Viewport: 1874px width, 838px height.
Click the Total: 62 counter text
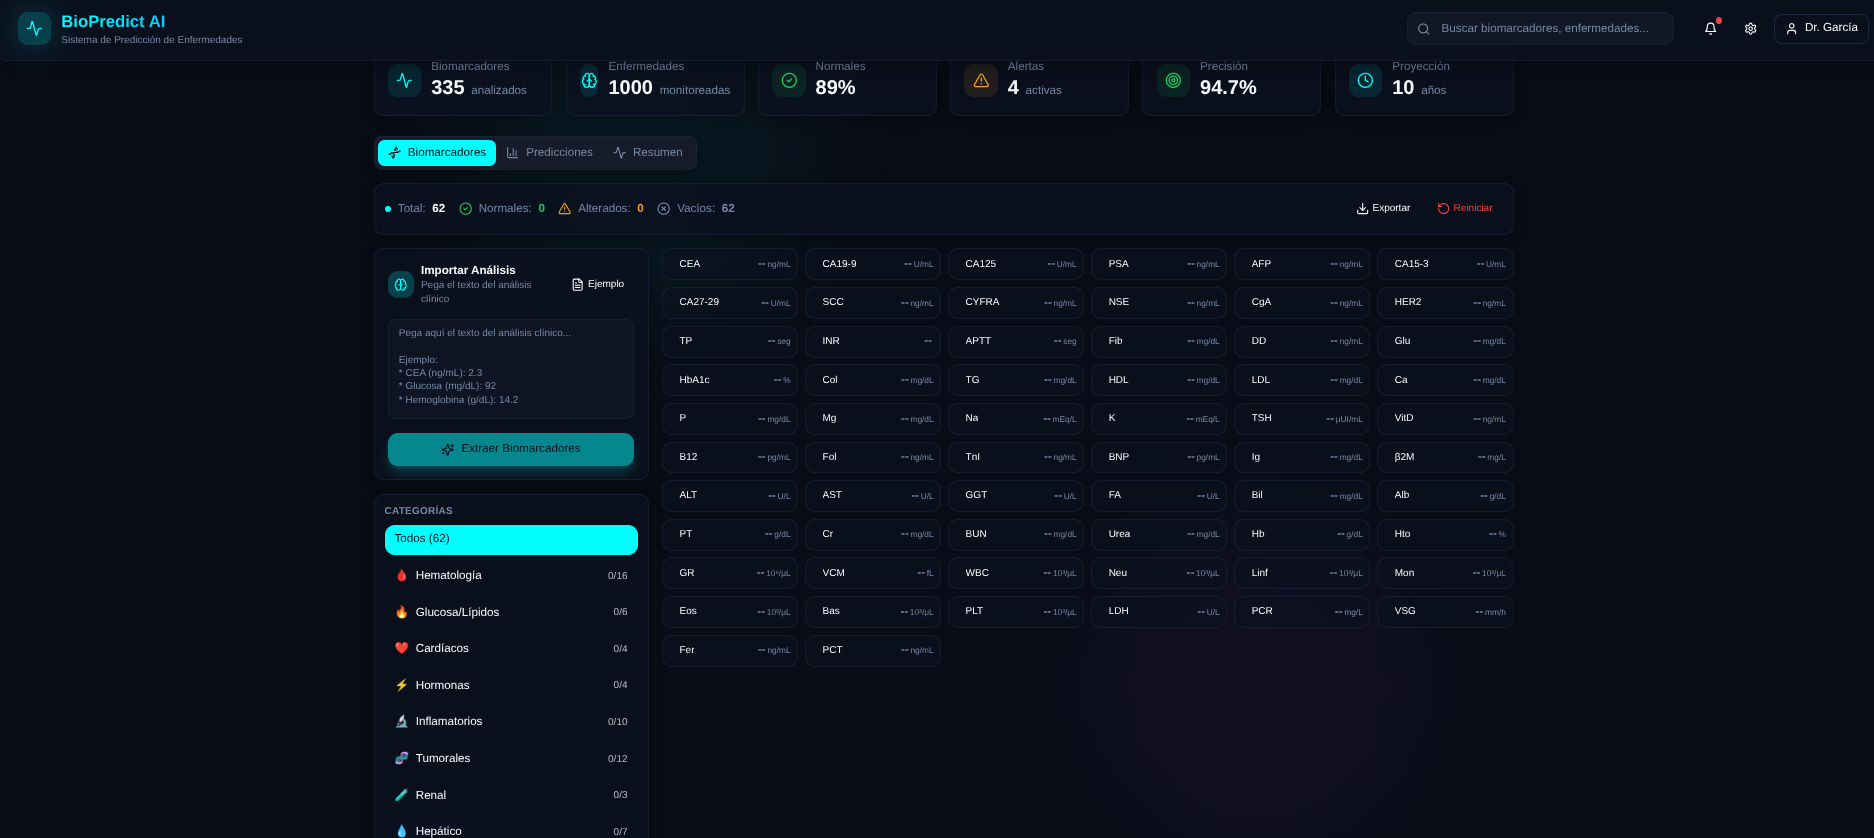pos(421,209)
